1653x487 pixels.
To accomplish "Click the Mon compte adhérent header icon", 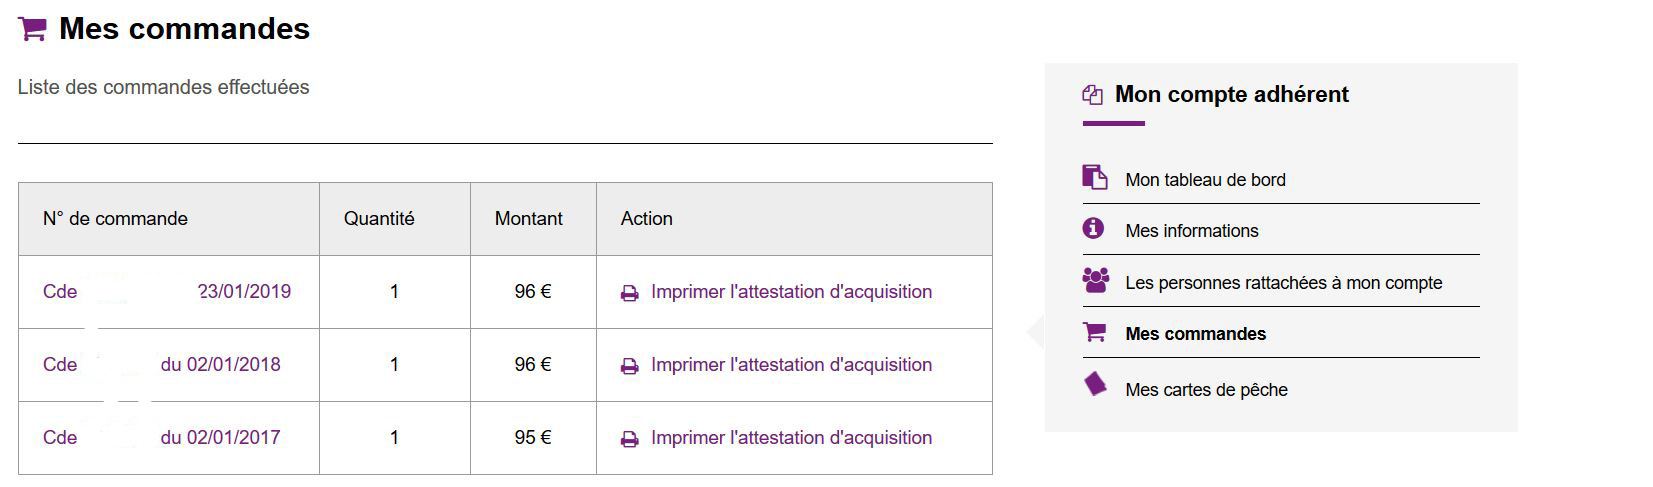I will coord(1092,95).
